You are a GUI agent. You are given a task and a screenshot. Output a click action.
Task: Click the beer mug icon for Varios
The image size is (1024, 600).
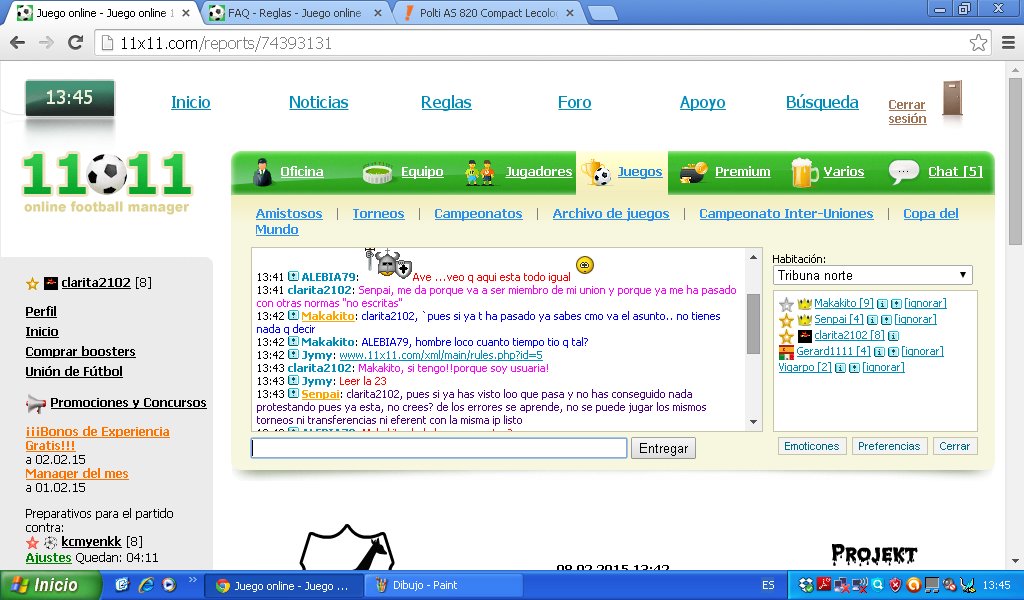803,172
